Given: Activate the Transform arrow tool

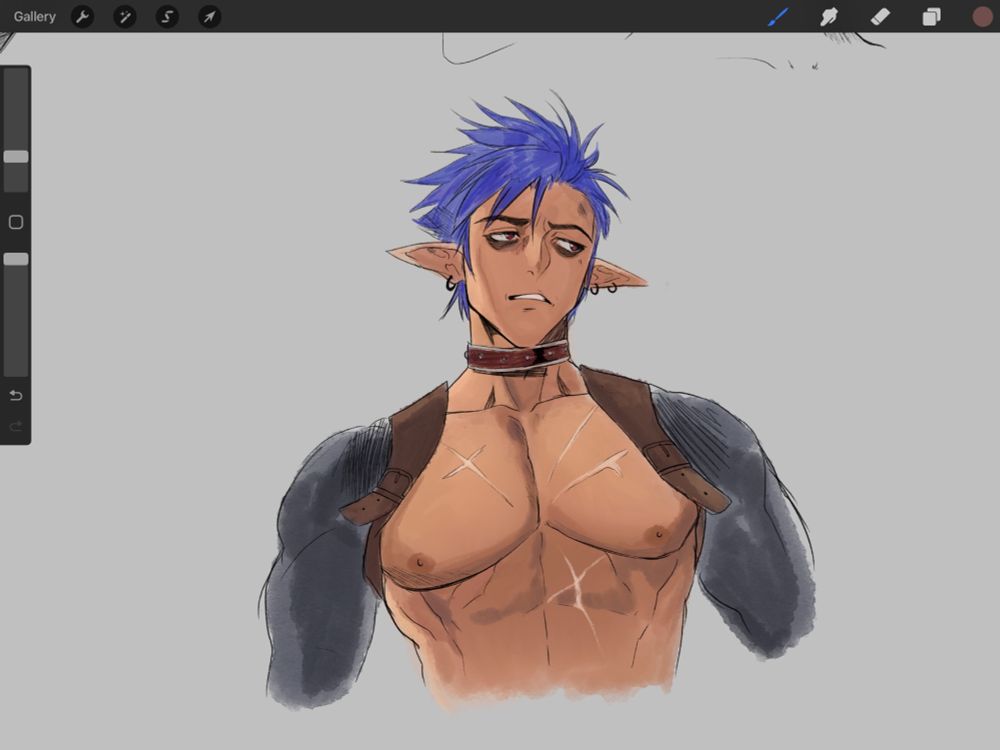Looking at the screenshot, I should [x=210, y=17].
